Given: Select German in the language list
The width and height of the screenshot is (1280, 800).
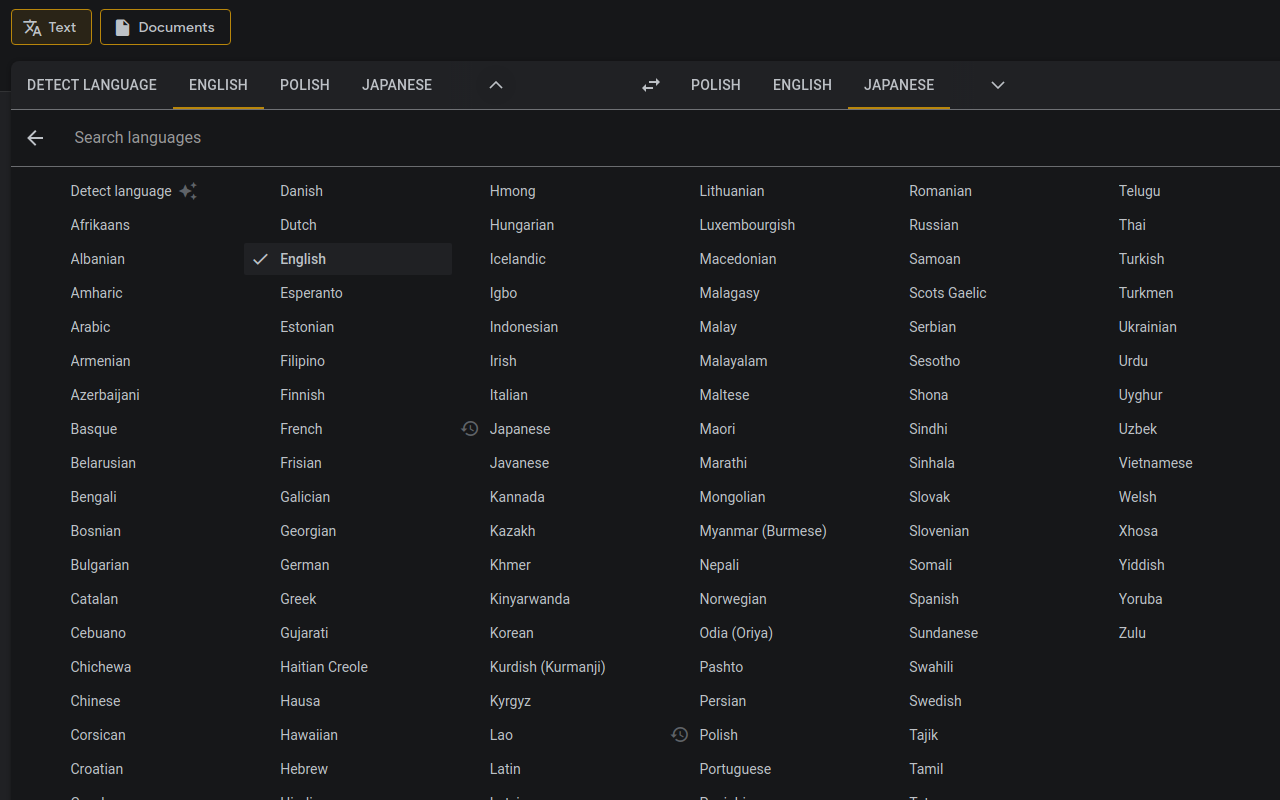Looking at the screenshot, I should point(304,565).
